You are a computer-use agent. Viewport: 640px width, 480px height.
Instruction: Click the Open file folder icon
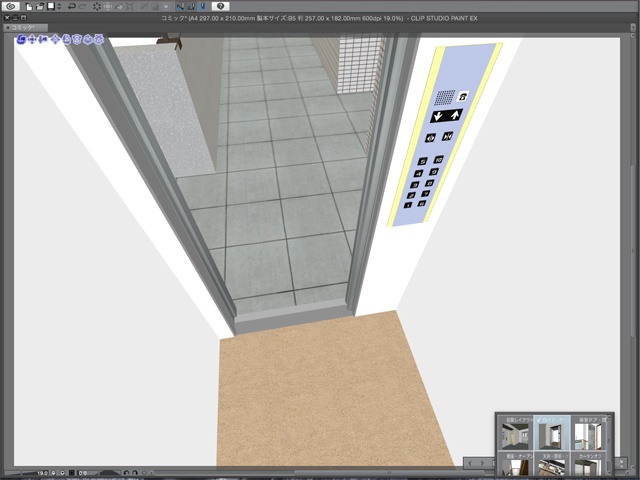pos(40,6)
